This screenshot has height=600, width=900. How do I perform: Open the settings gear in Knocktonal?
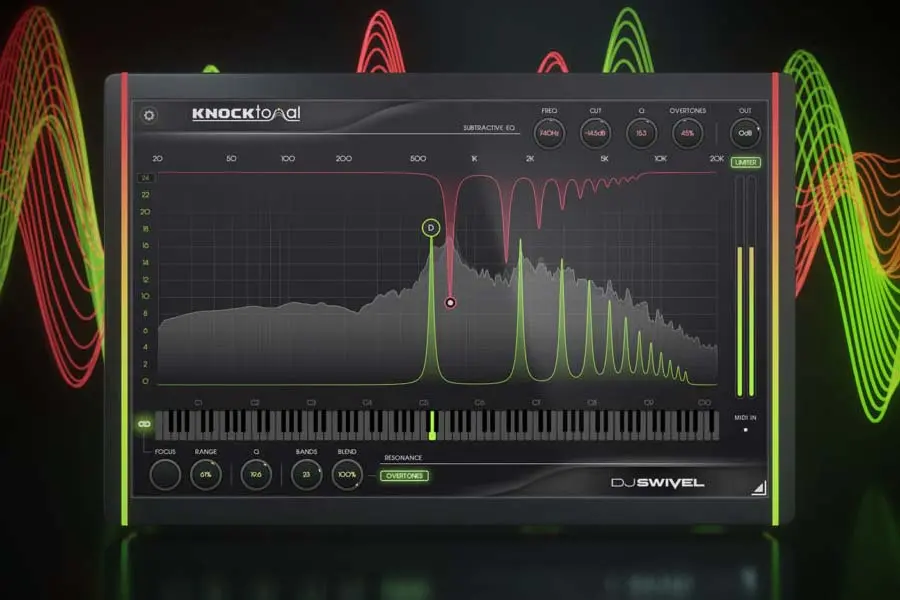[149, 115]
